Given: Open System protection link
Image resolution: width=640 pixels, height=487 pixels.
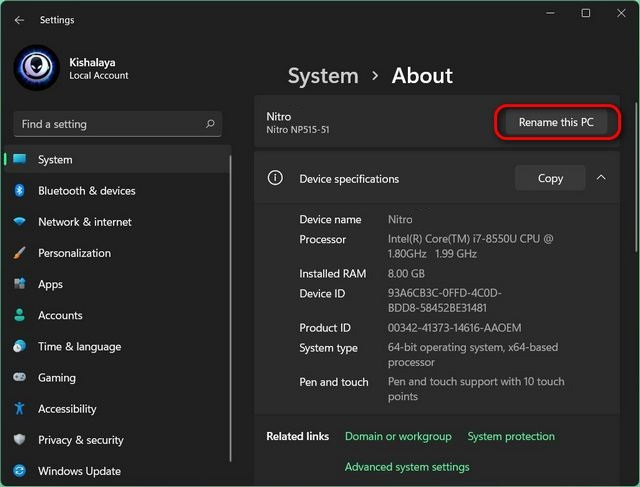Looking at the screenshot, I should 511,436.
